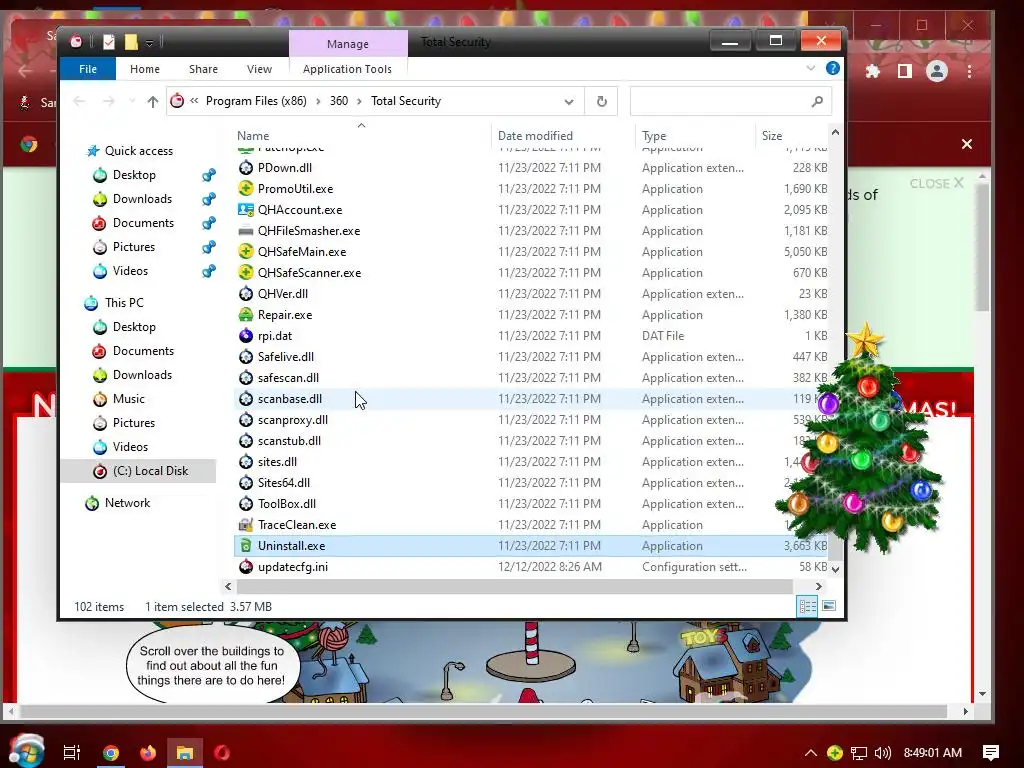The width and height of the screenshot is (1024, 768).
Task: Click the search magnifier icon in Explorer
Action: click(x=816, y=101)
